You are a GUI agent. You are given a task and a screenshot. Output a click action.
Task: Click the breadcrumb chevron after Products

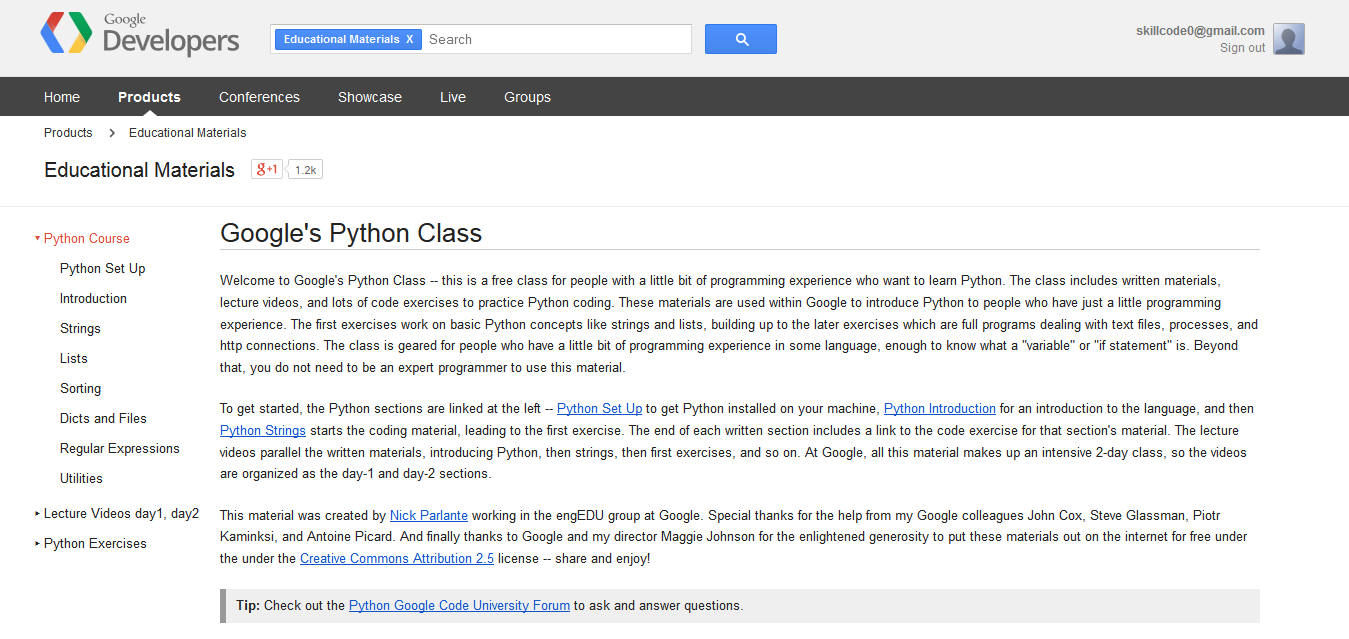pyautogui.click(x=111, y=132)
